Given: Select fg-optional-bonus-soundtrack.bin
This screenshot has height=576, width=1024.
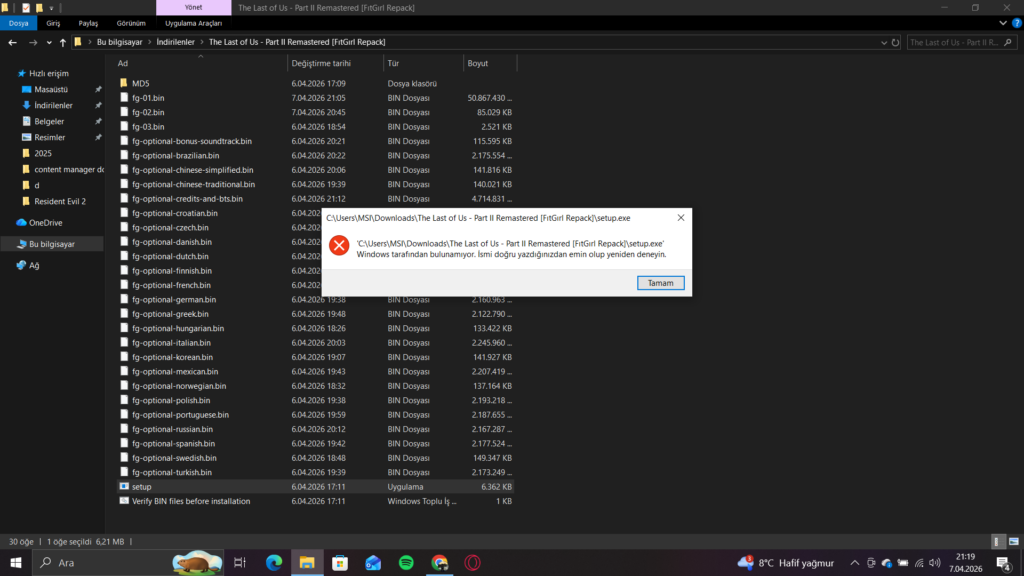Looking at the screenshot, I should 191,141.
